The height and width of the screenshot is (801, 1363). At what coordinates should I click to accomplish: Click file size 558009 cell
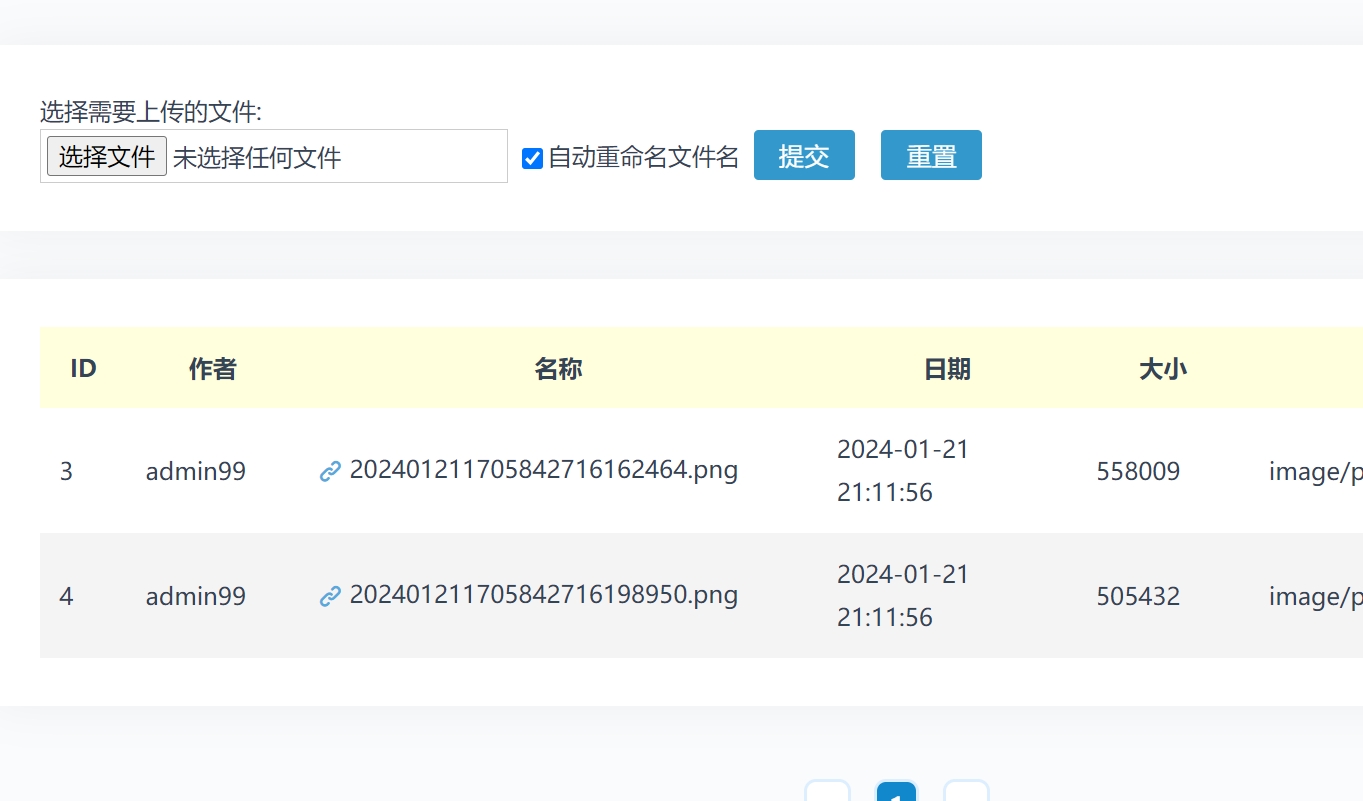coord(1138,471)
